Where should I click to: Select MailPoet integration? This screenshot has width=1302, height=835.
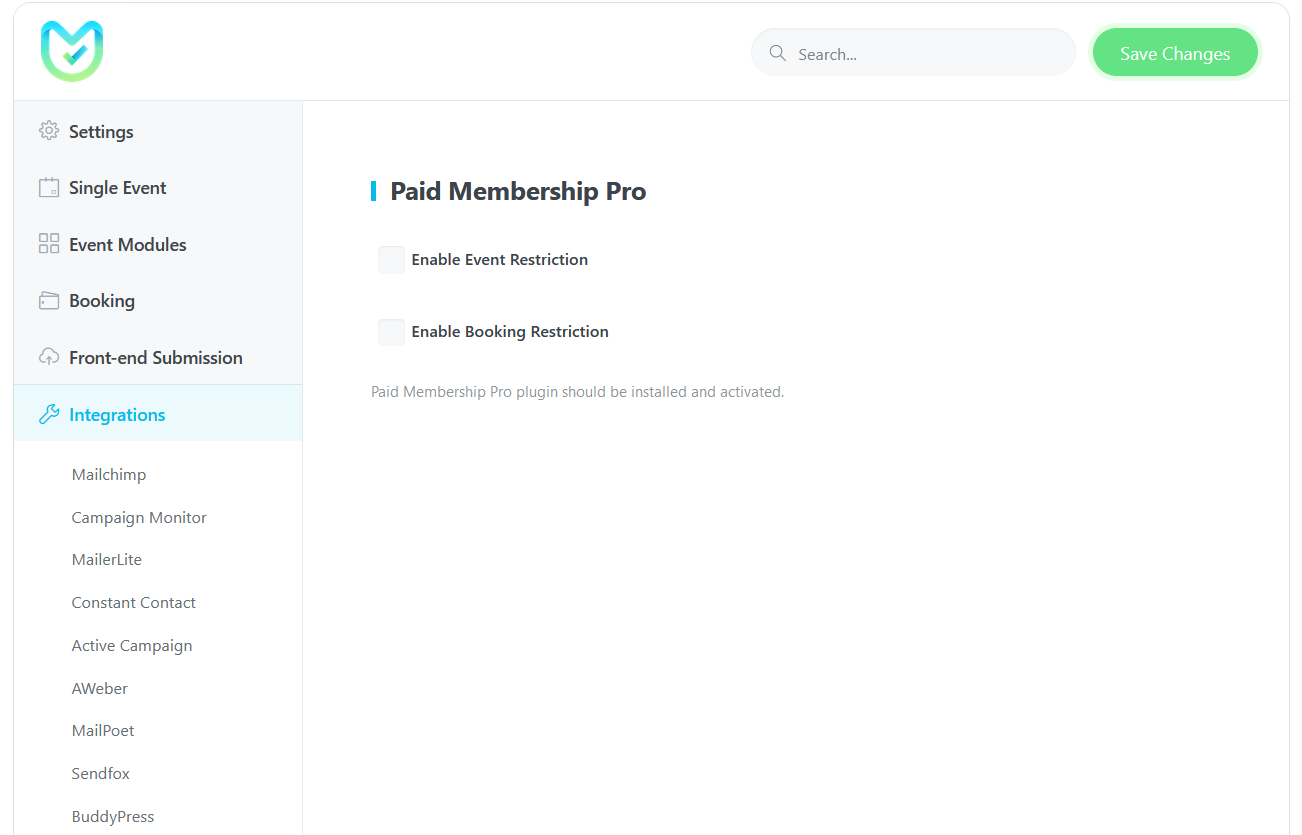coord(103,730)
